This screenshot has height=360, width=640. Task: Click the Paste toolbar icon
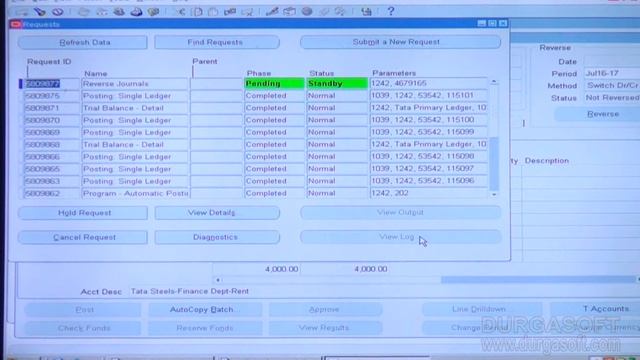pyautogui.click(x=213, y=11)
